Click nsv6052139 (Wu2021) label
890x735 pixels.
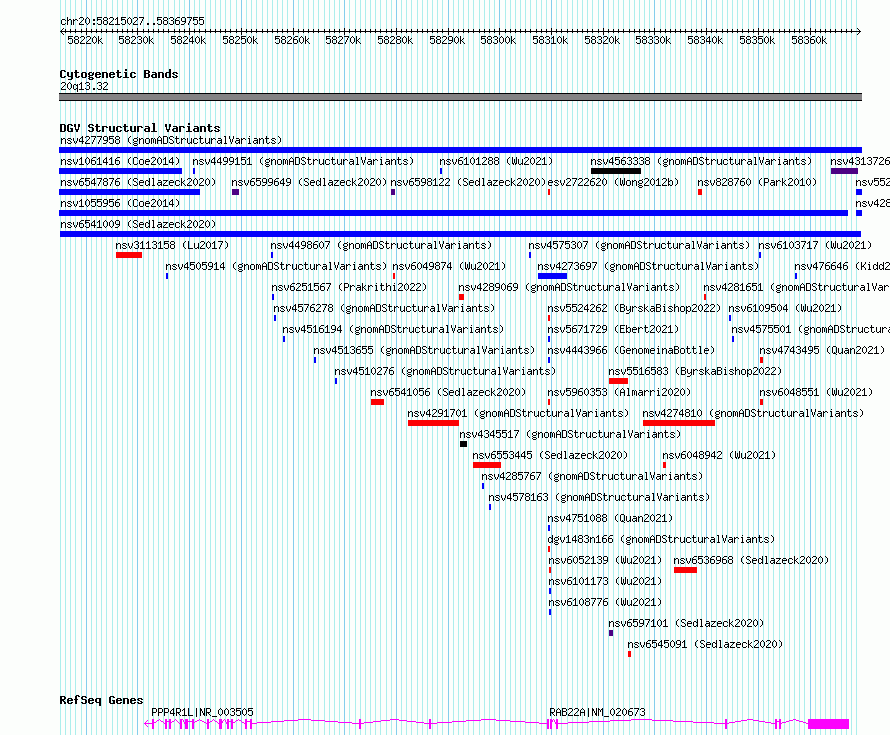(x=604, y=560)
